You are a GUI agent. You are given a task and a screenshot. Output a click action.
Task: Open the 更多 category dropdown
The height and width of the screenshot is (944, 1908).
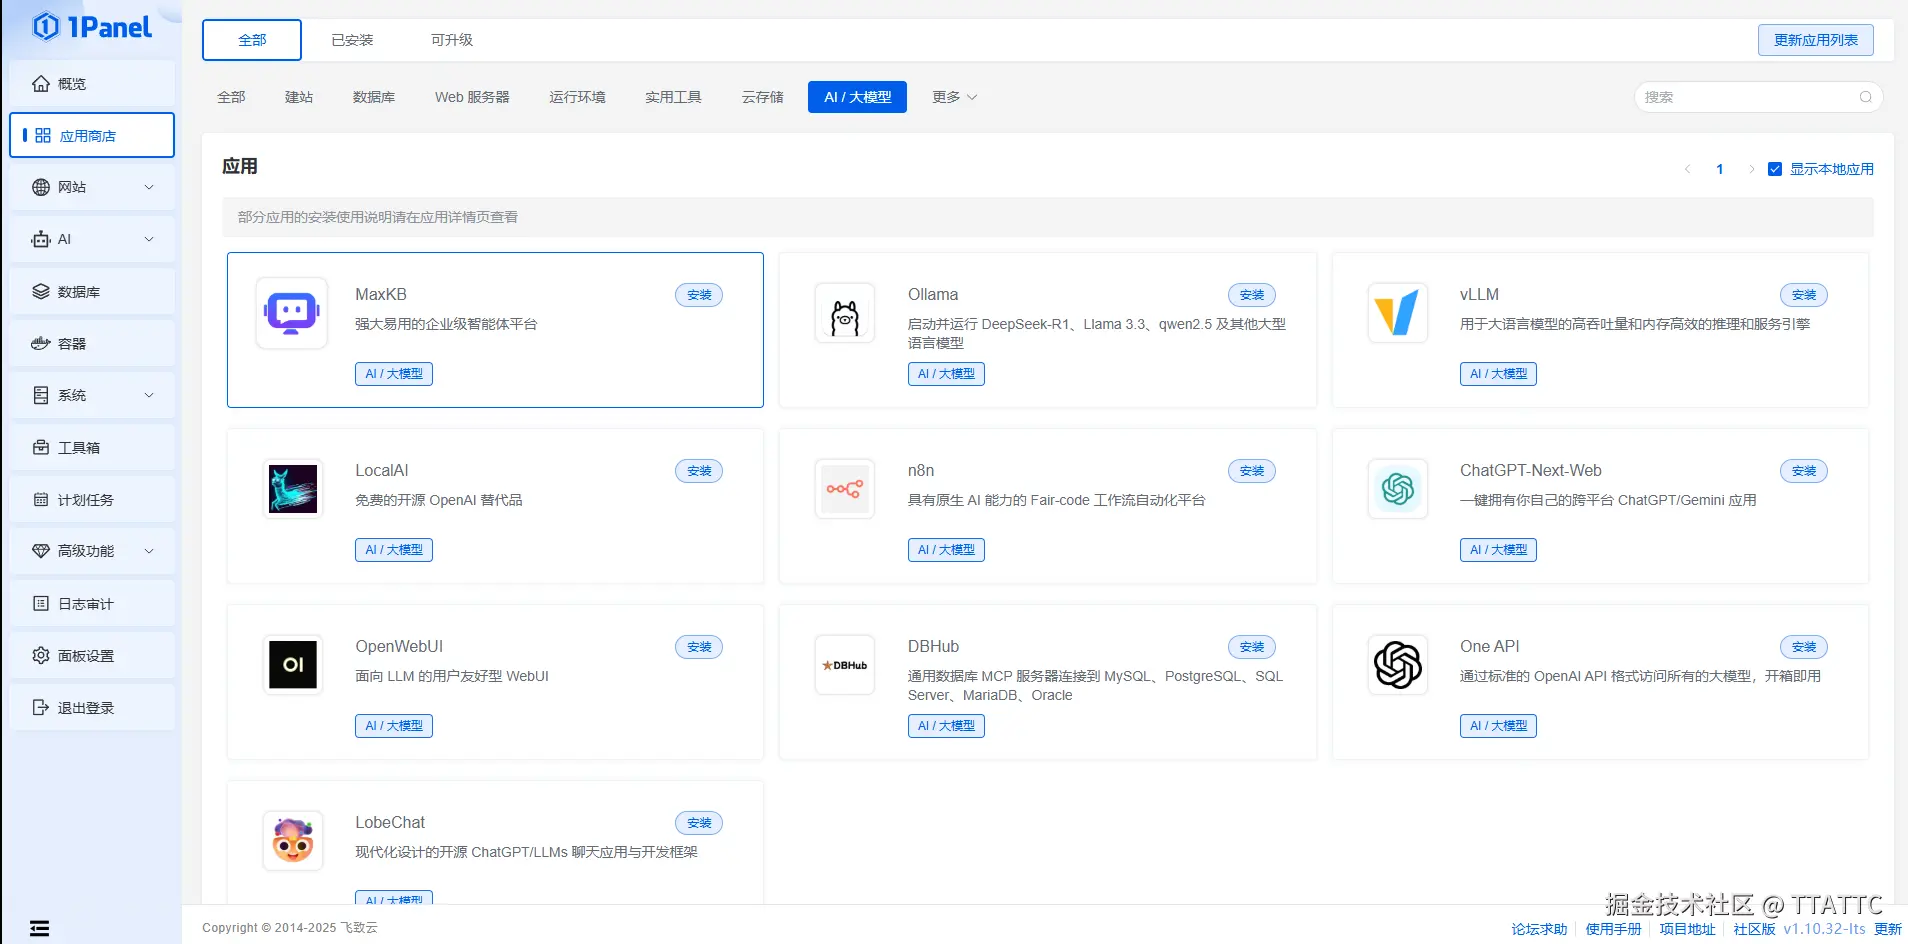click(954, 97)
